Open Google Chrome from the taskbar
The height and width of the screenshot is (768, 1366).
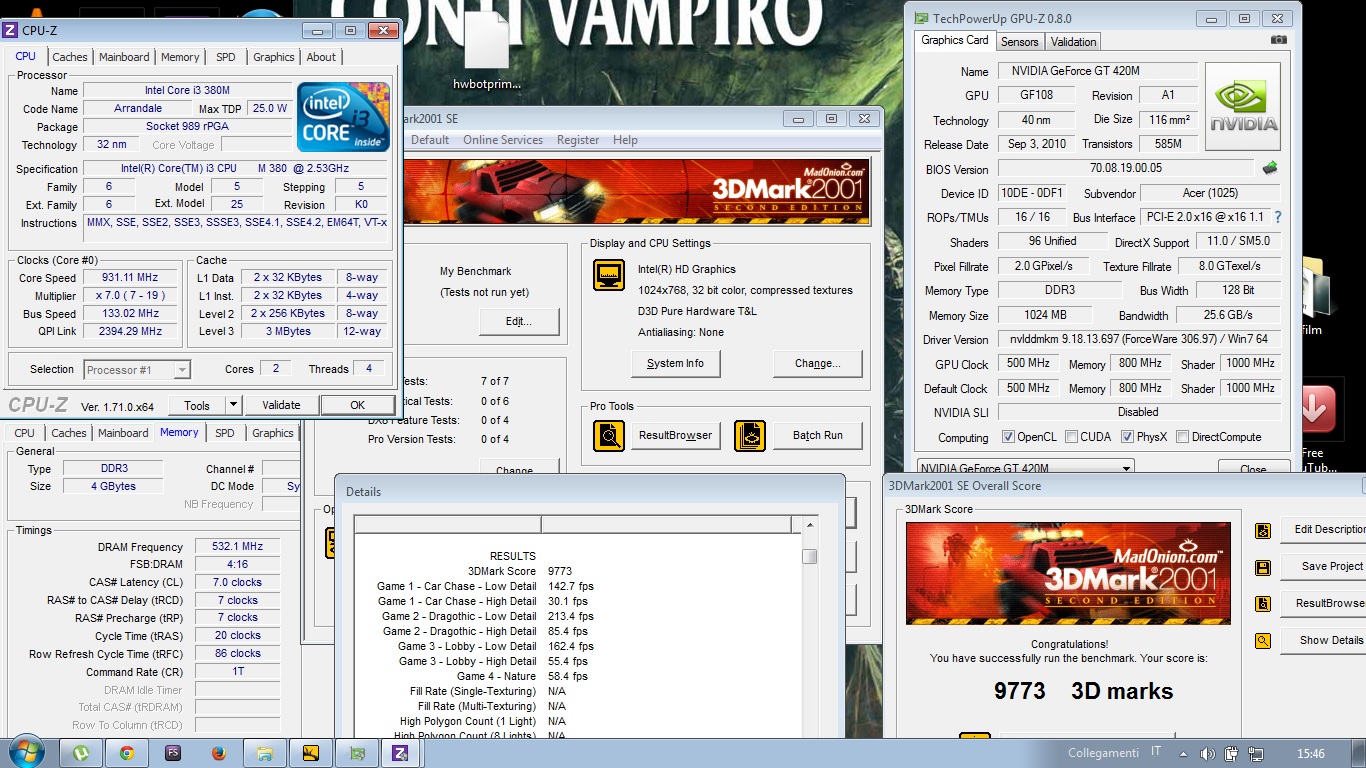pos(127,753)
